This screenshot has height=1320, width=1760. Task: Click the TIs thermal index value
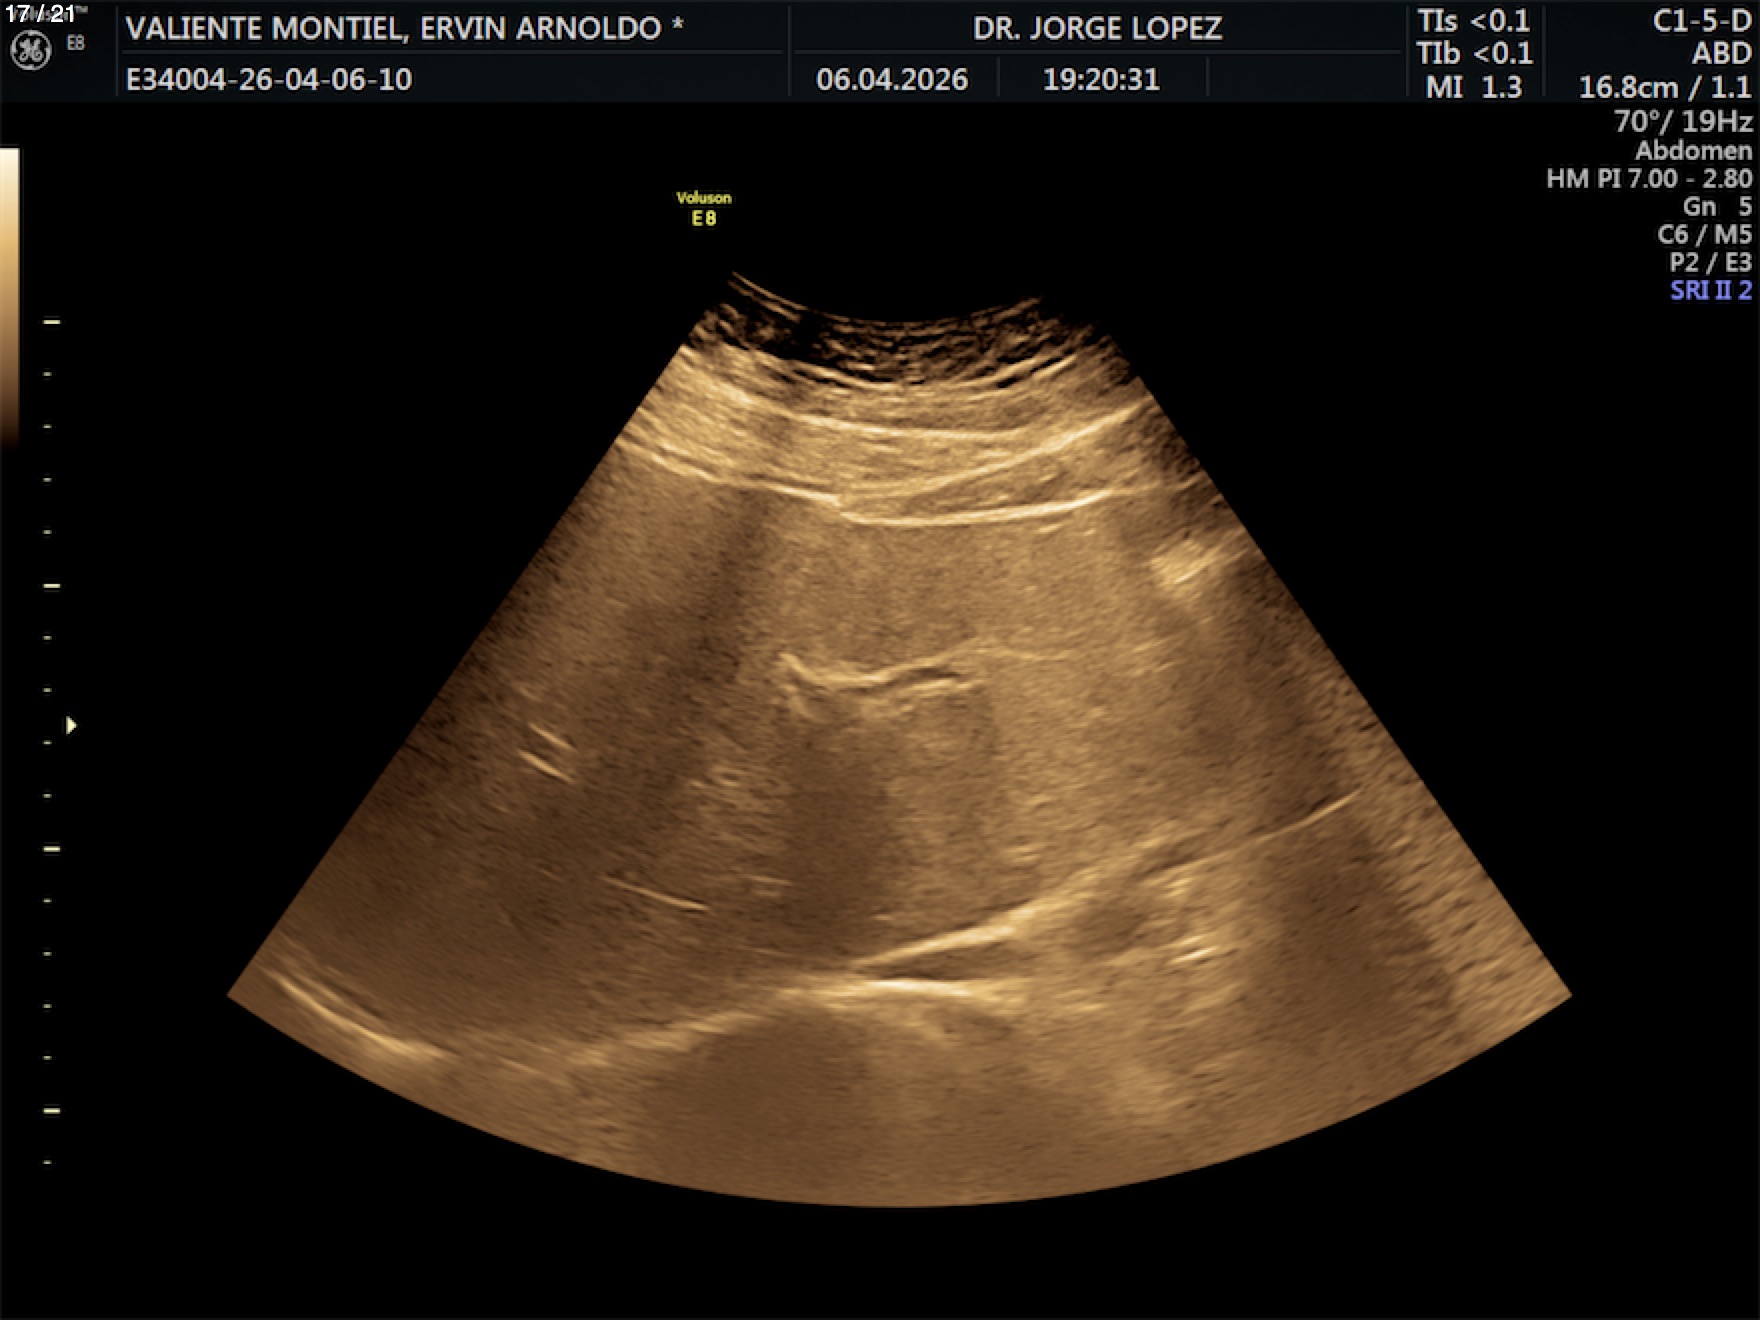1473,21
